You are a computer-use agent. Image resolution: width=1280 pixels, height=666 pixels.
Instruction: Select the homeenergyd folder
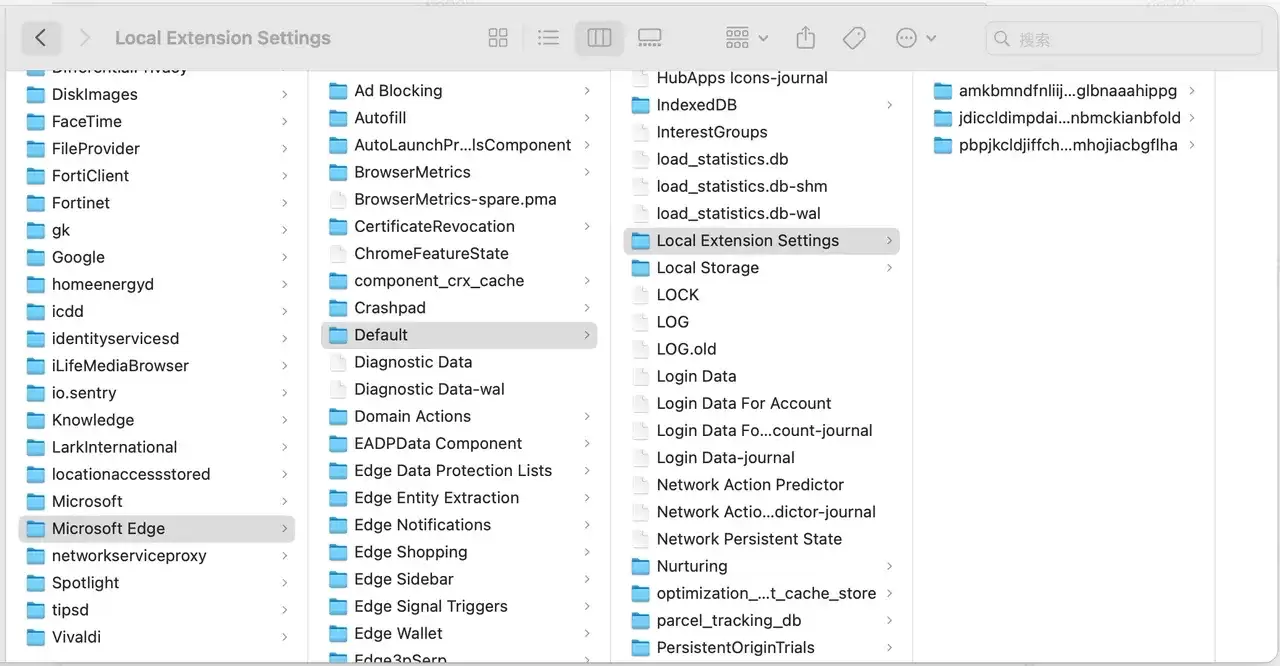[x=157, y=284]
